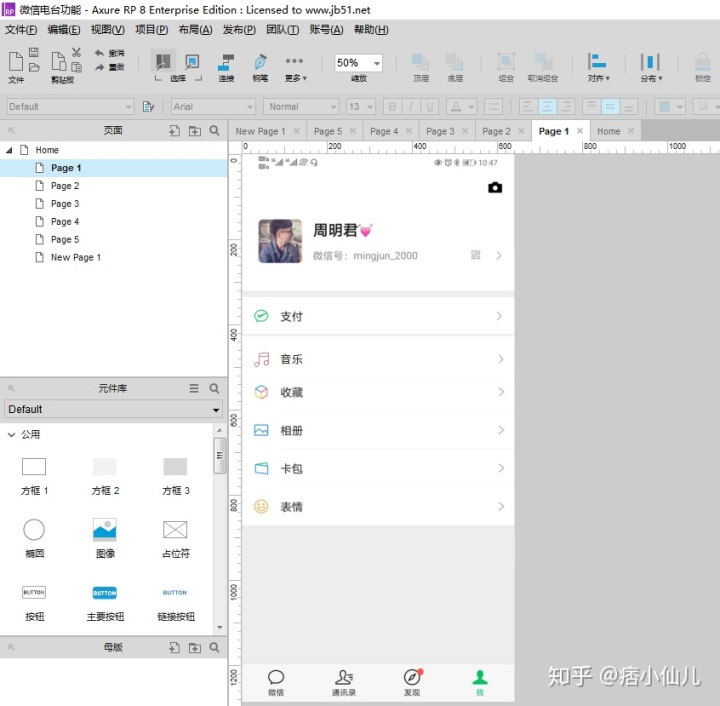Collapse the 公用 widget category

coord(11,434)
